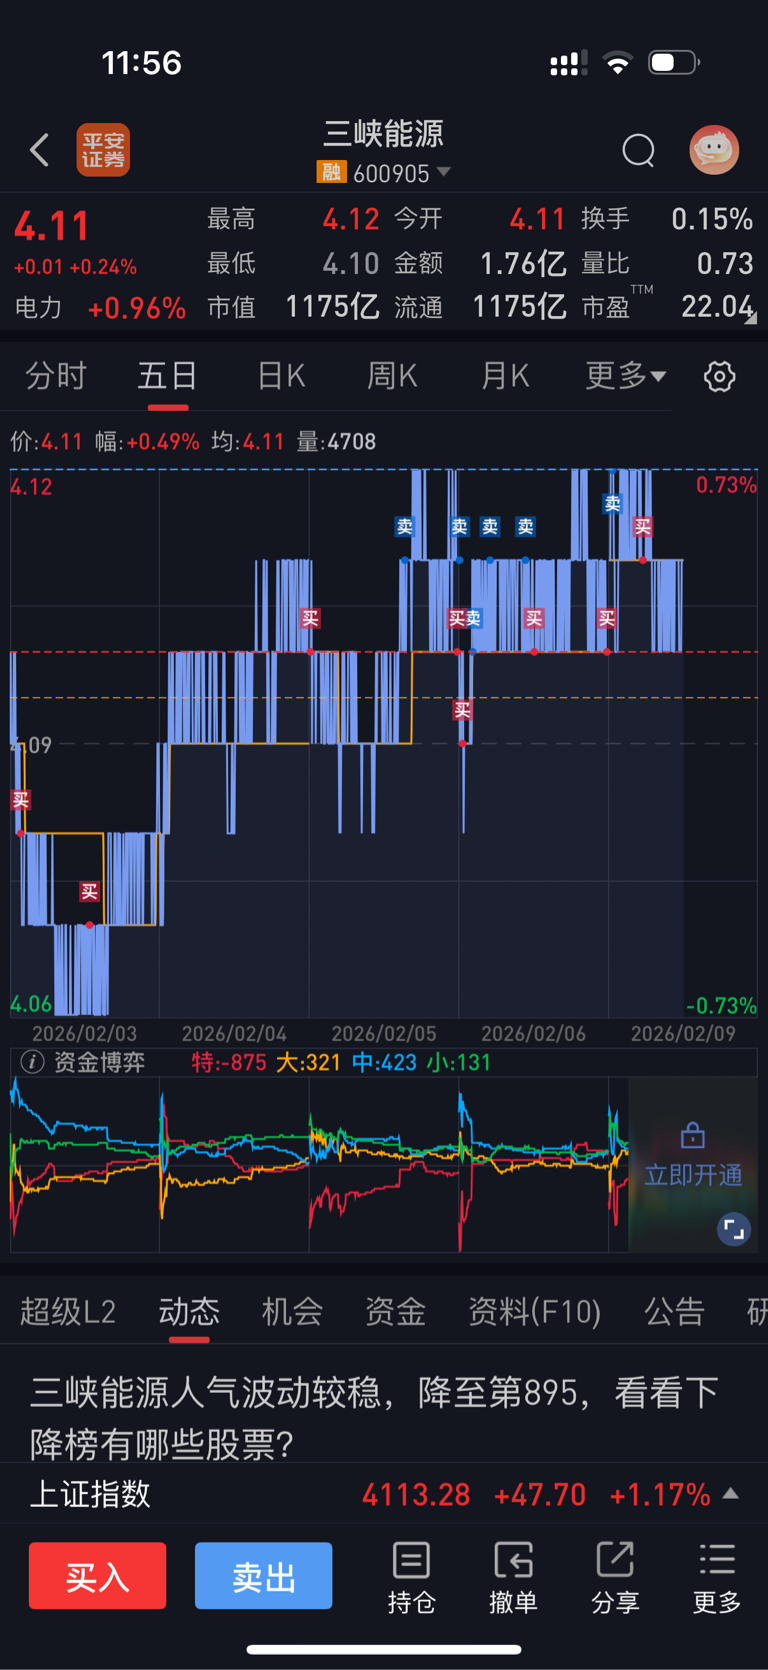Expand the 更多 chart period dropdown
768x1670 pixels.
(x=625, y=376)
